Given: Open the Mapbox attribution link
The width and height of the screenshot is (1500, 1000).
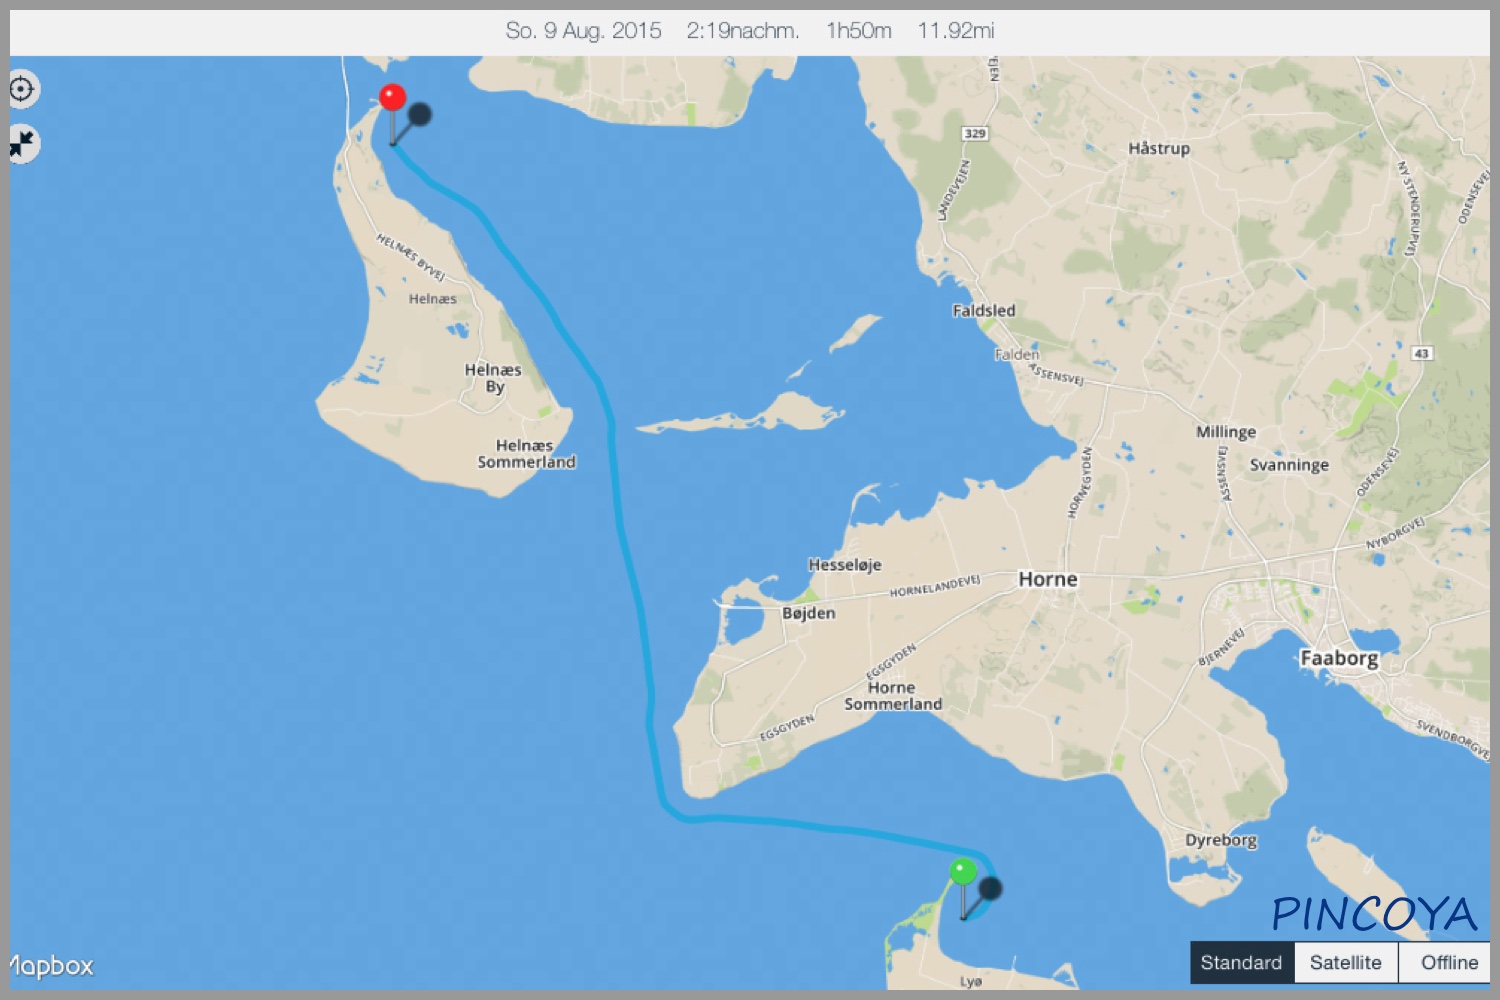Looking at the screenshot, I should (51, 966).
